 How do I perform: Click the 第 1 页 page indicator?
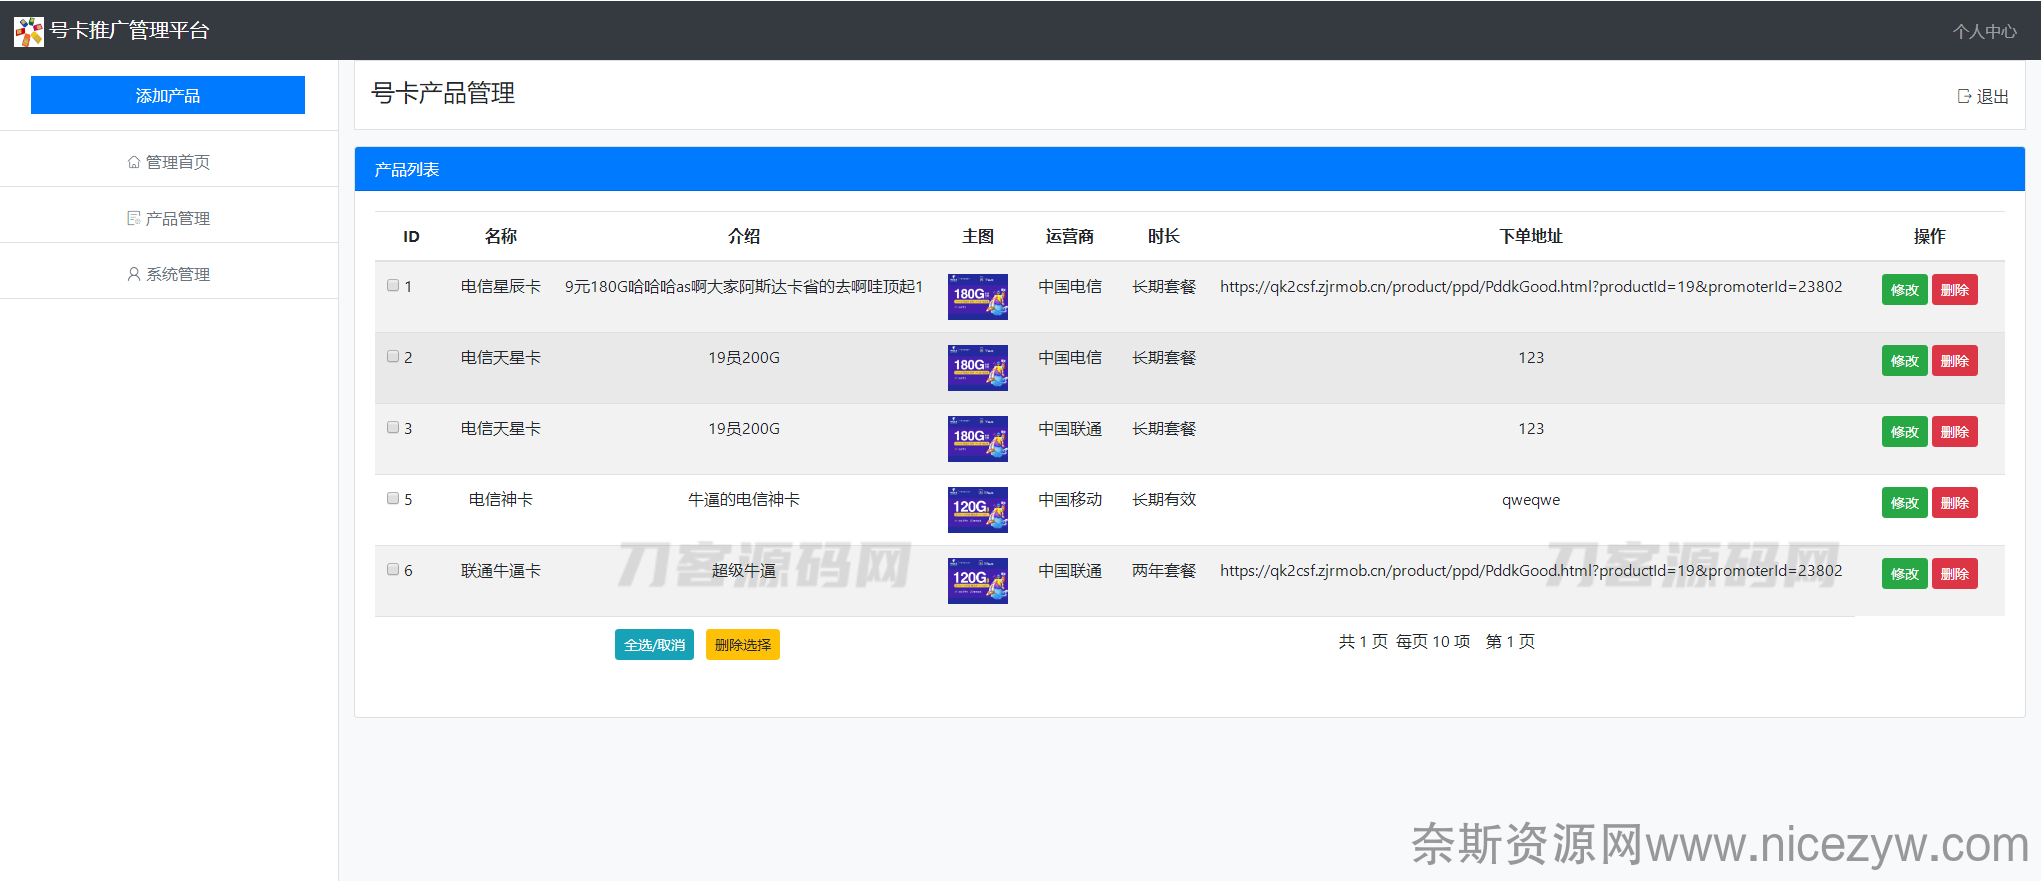point(1510,642)
